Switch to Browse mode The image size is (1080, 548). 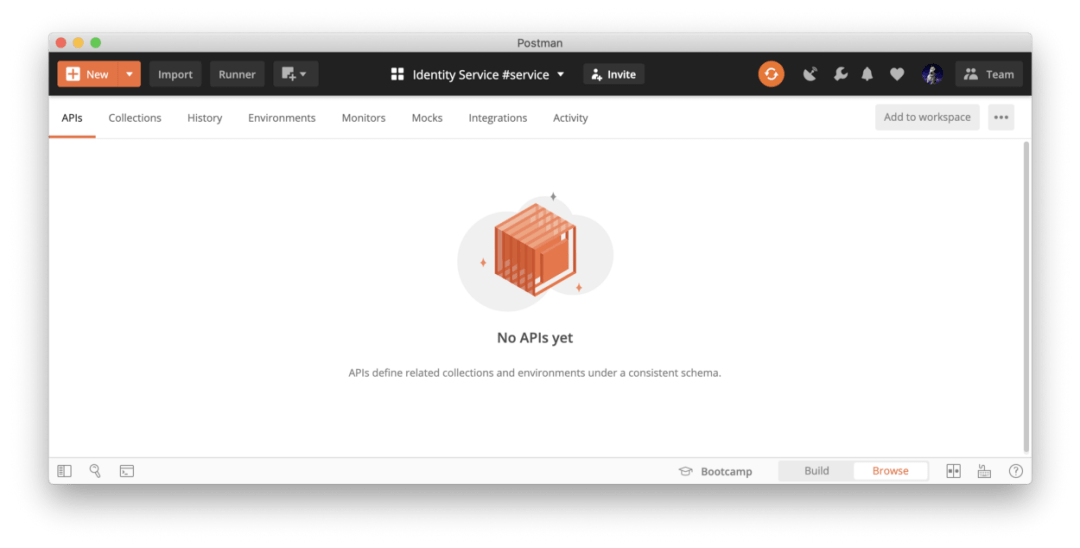890,471
